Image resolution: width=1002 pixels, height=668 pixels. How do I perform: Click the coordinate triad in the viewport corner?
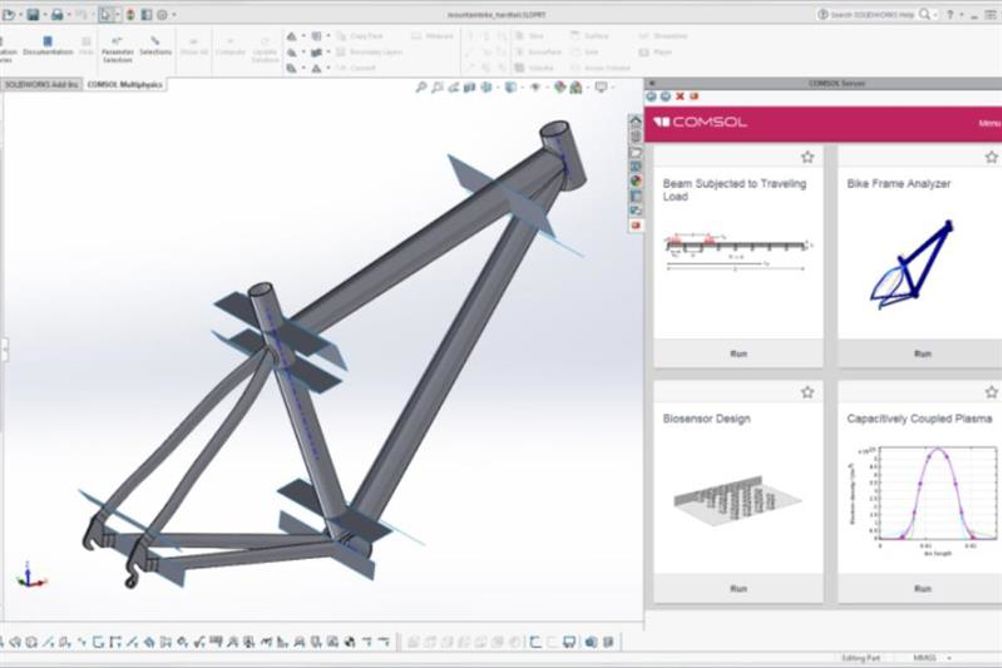point(30,575)
